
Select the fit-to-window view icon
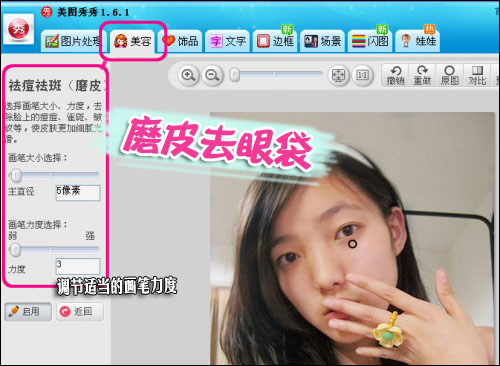[x=338, y=76]
